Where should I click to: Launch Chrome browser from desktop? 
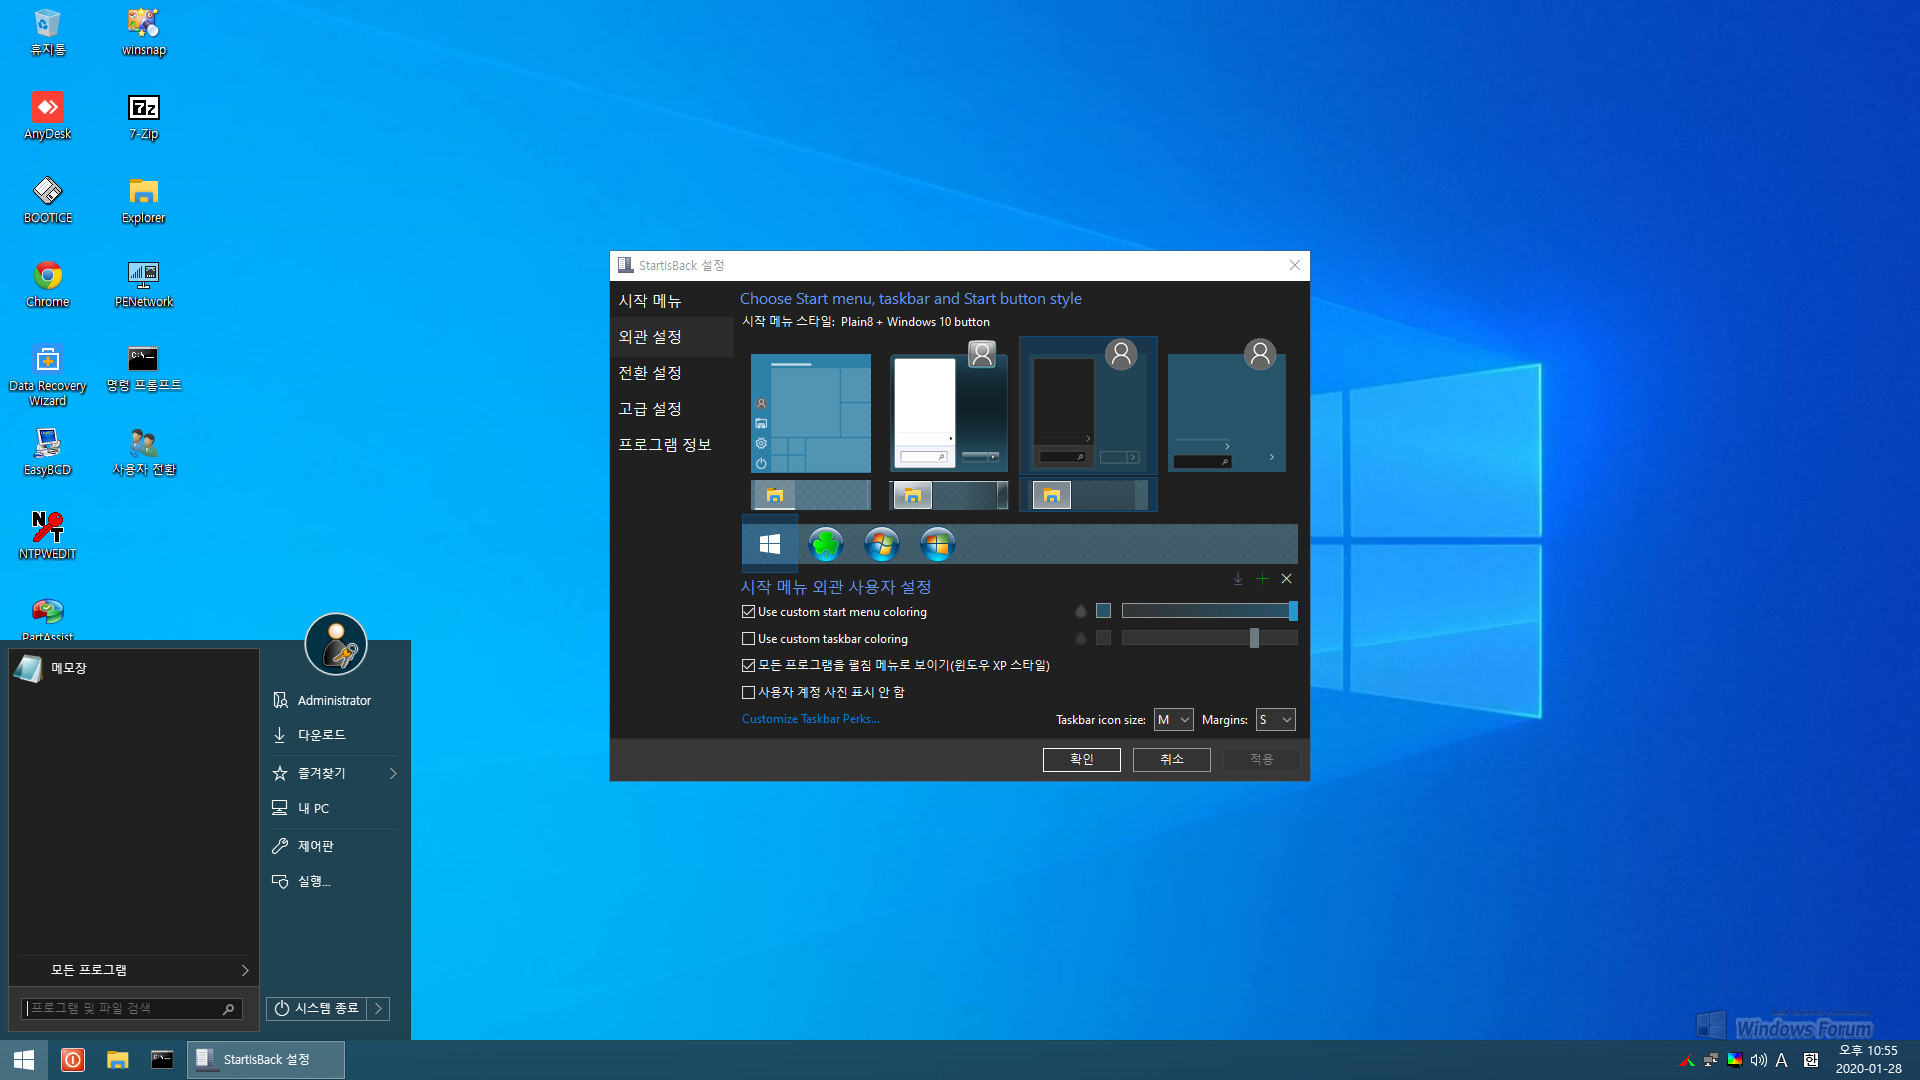pos(47,277)
